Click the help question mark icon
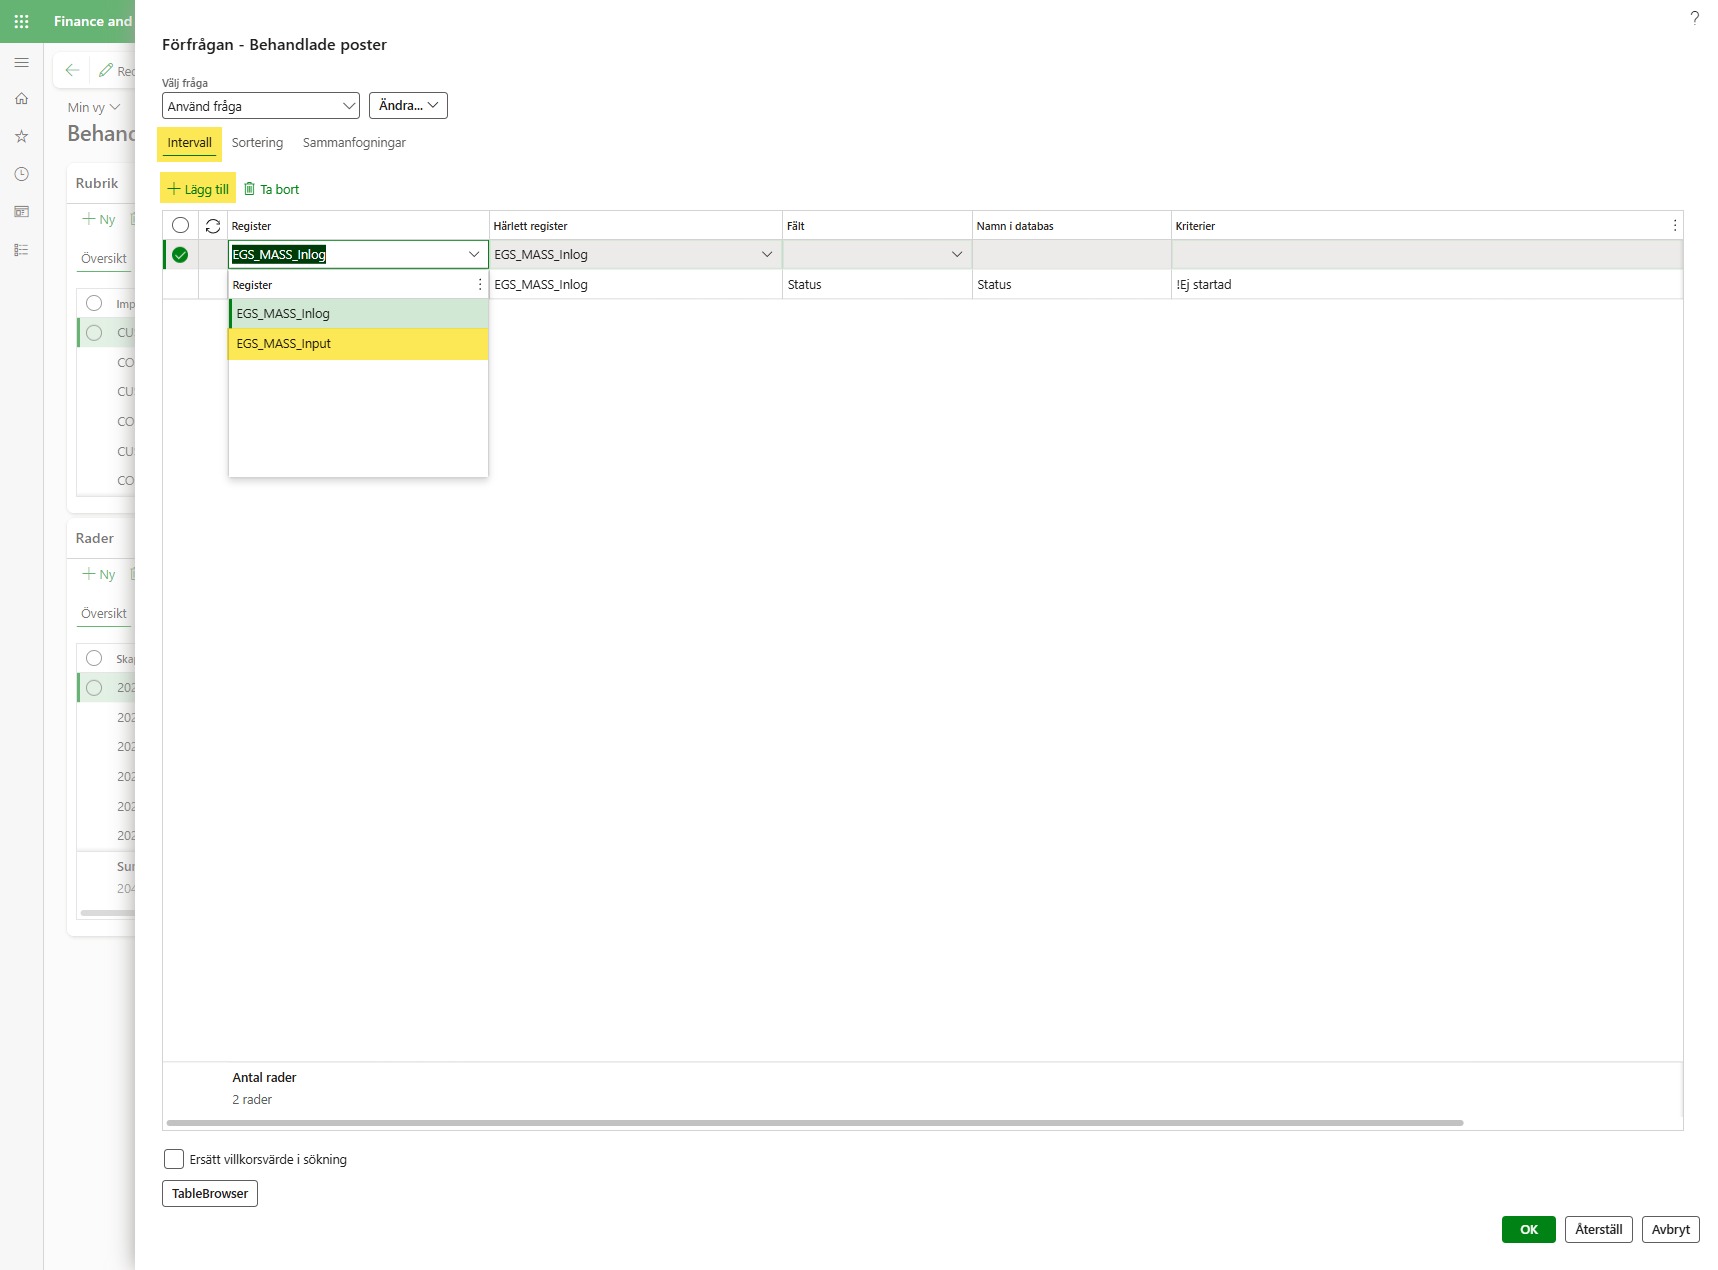Image resolution: width=1718 pixels, height=1270 pixels. 1694,18
